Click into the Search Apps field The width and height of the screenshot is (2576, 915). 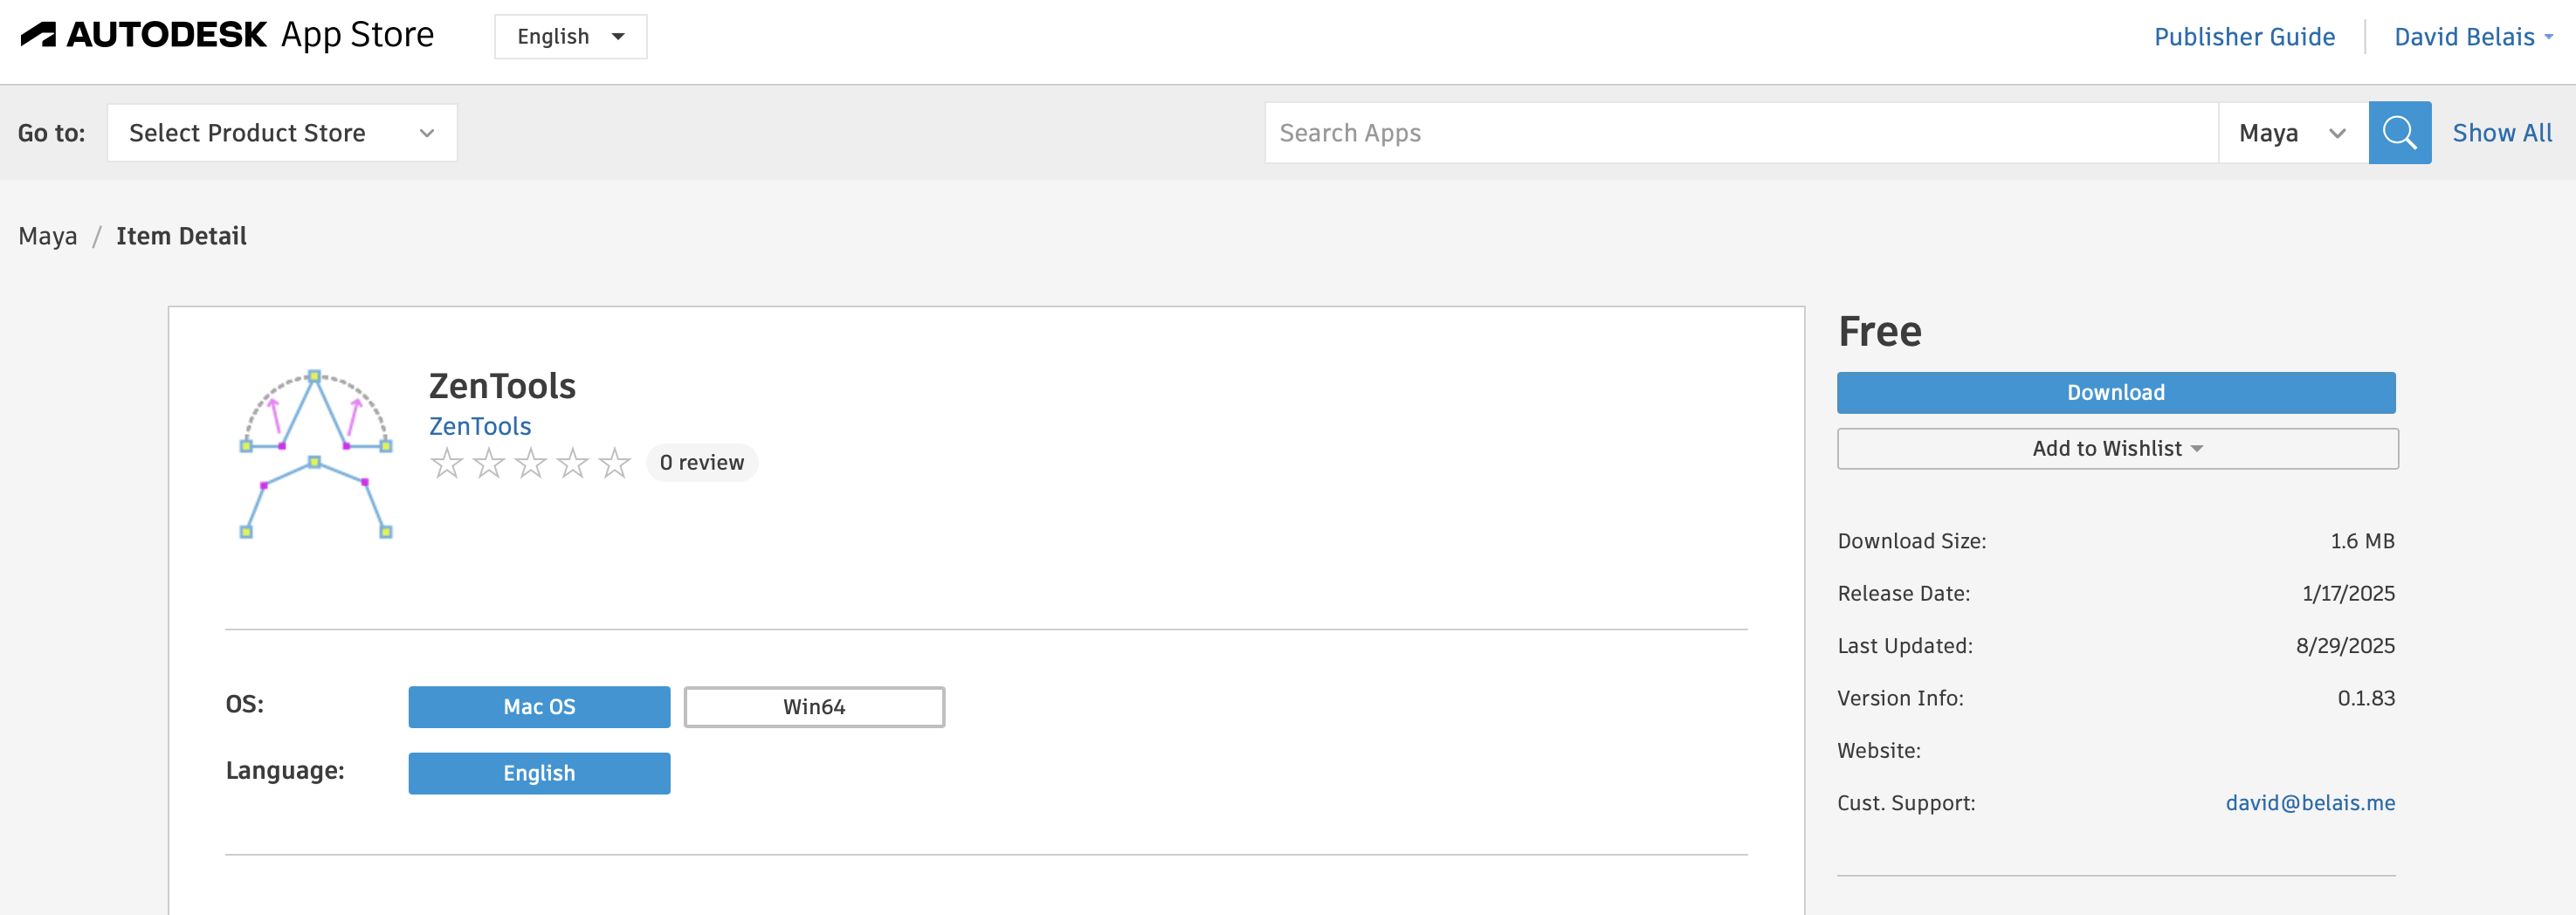(1740, 133)
